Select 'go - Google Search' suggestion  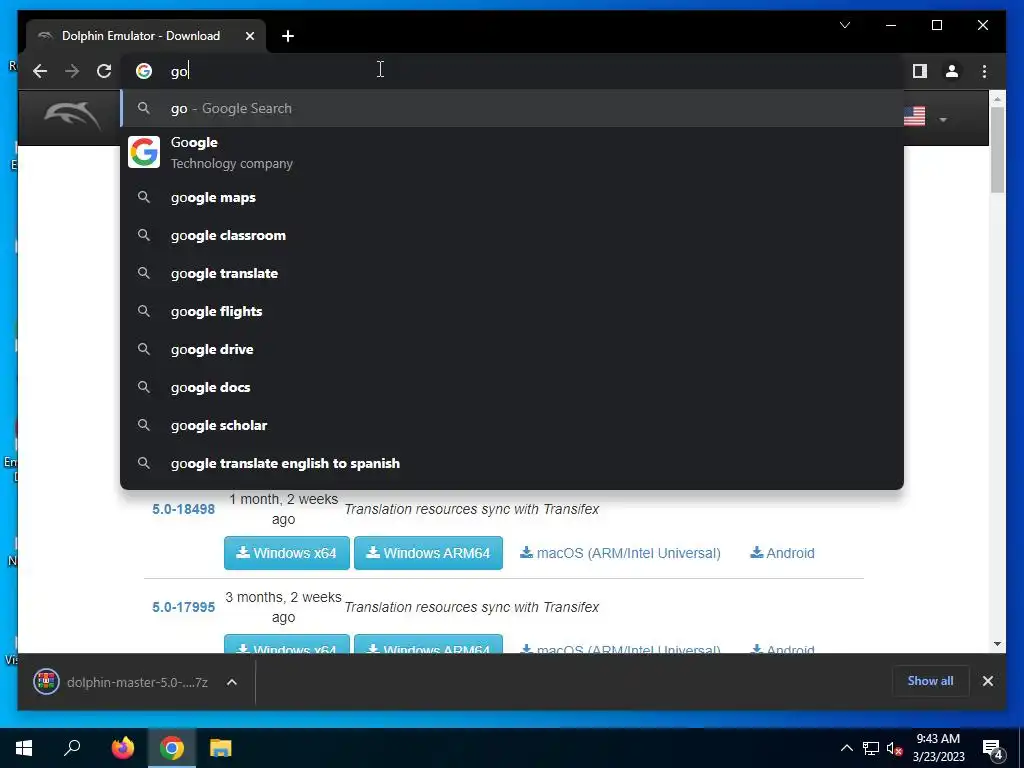point(512,108)
